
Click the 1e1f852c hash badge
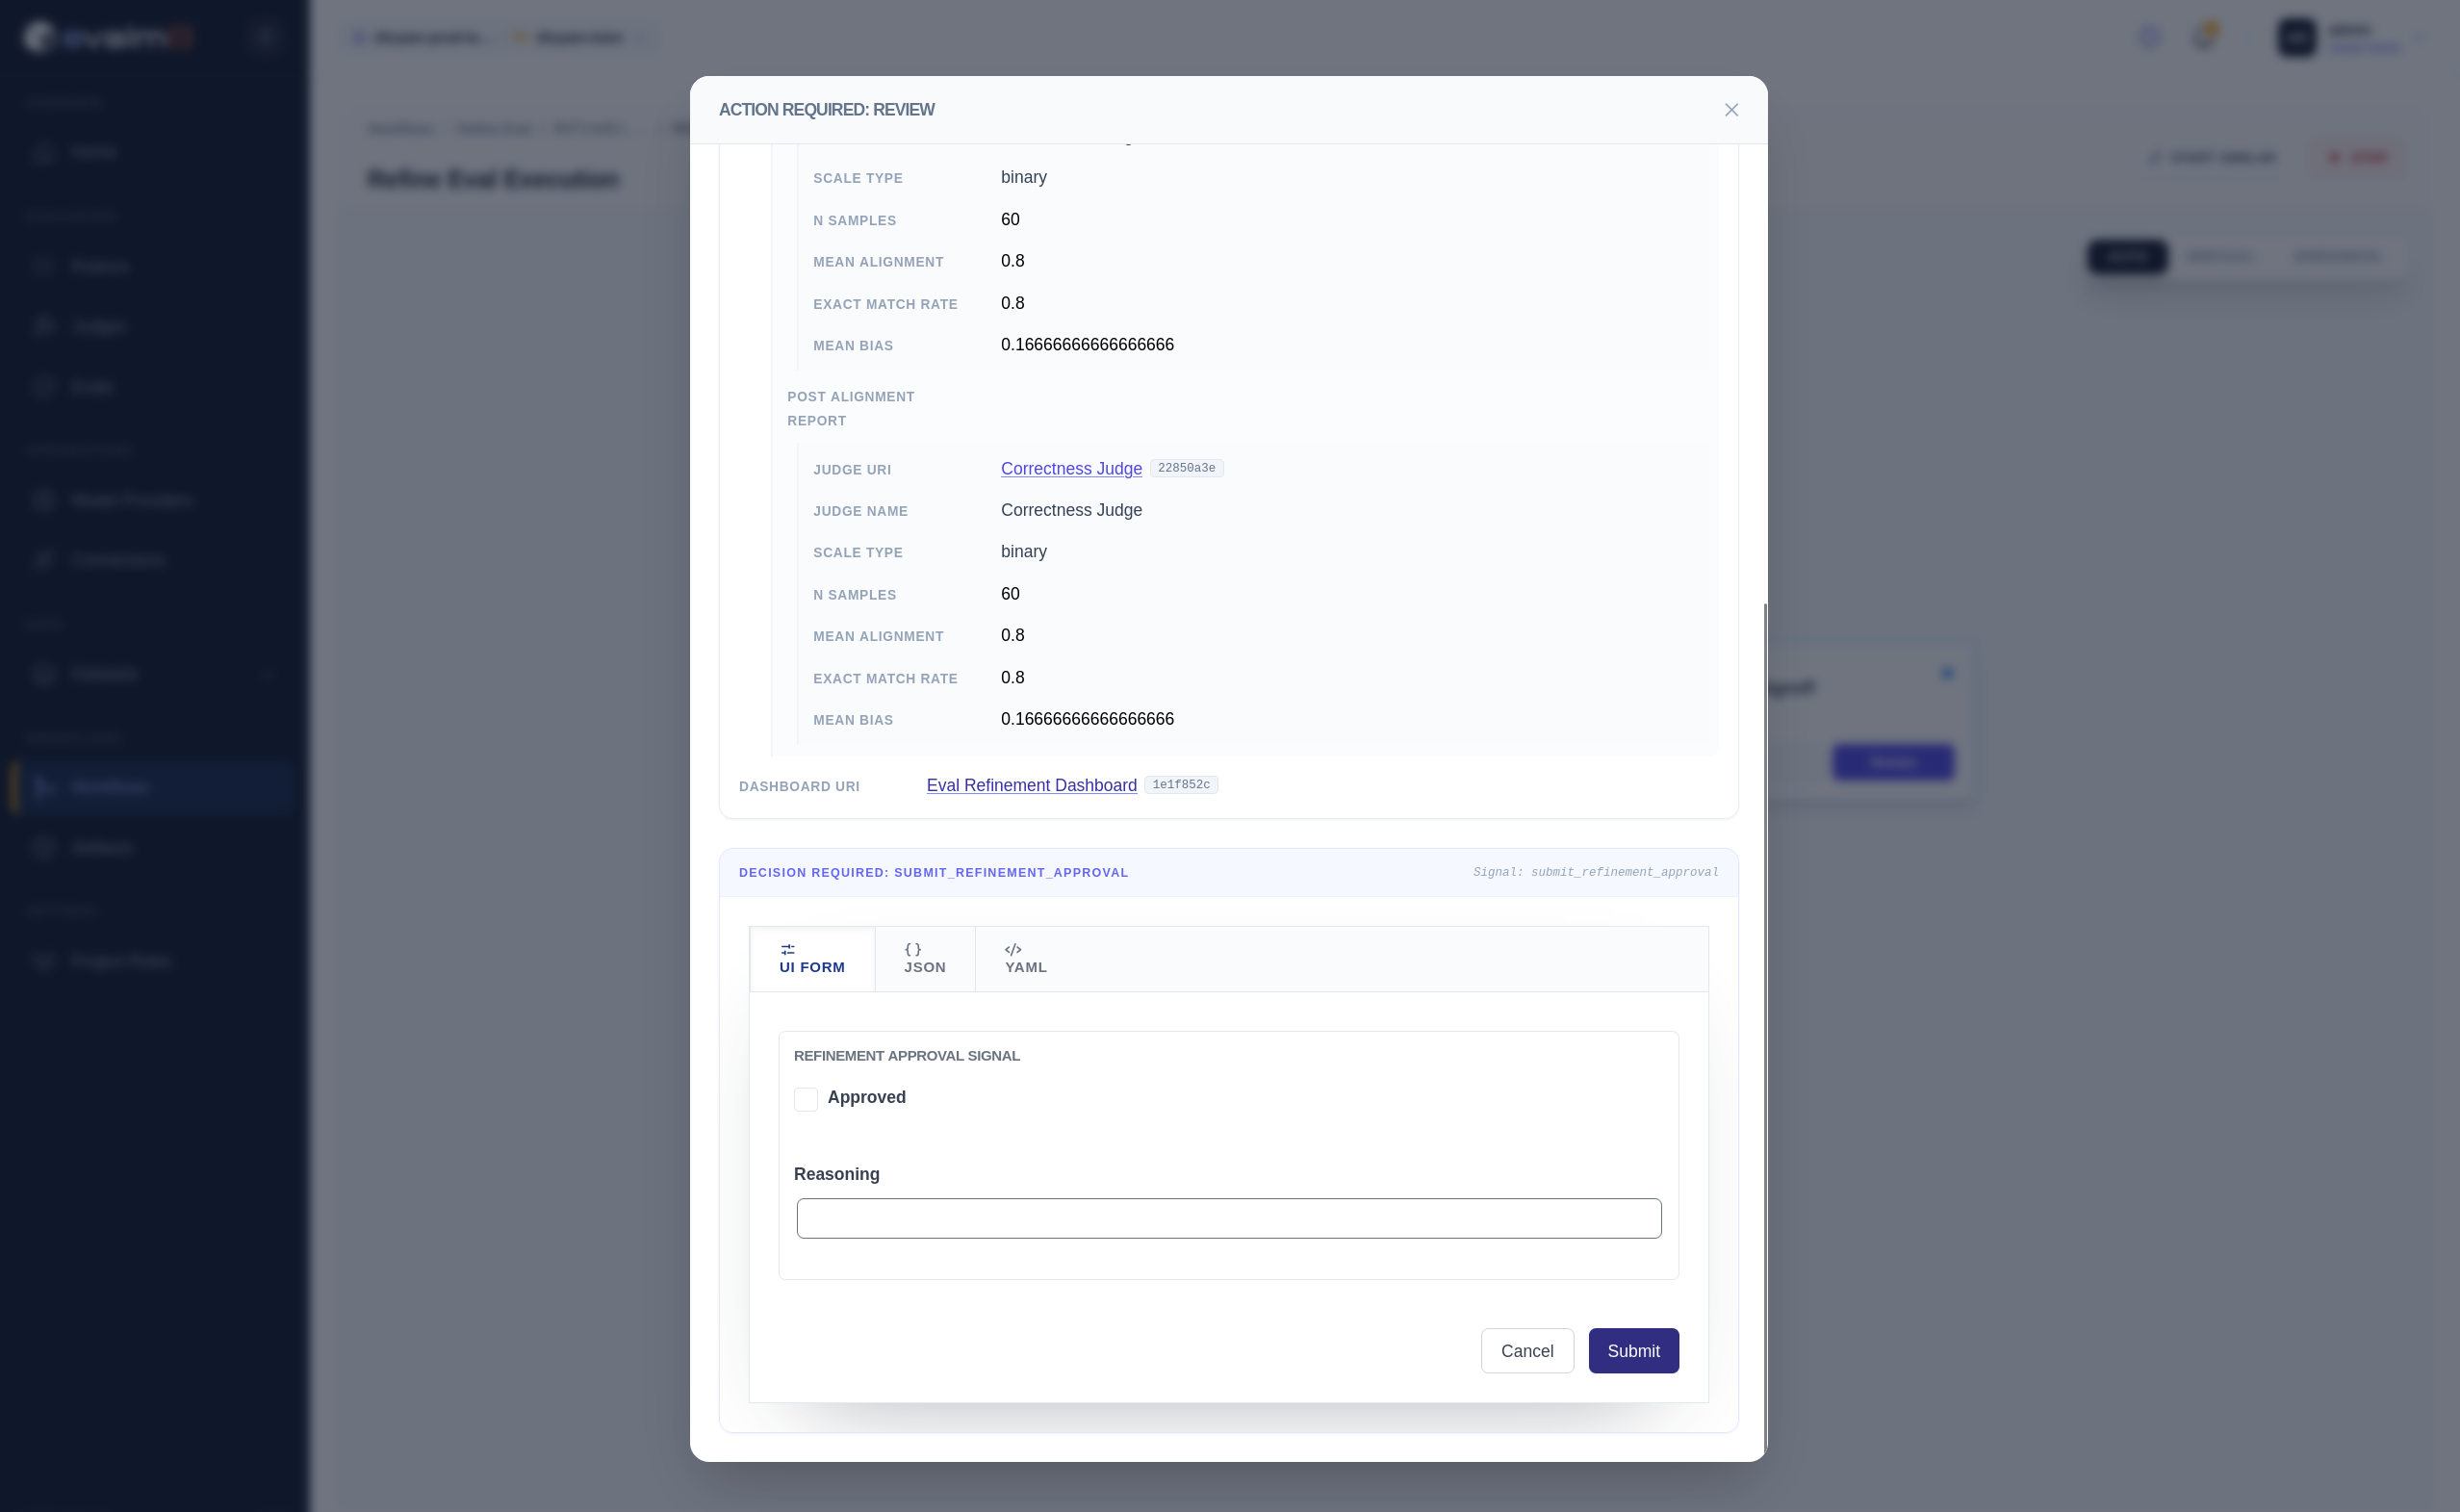1180,785
